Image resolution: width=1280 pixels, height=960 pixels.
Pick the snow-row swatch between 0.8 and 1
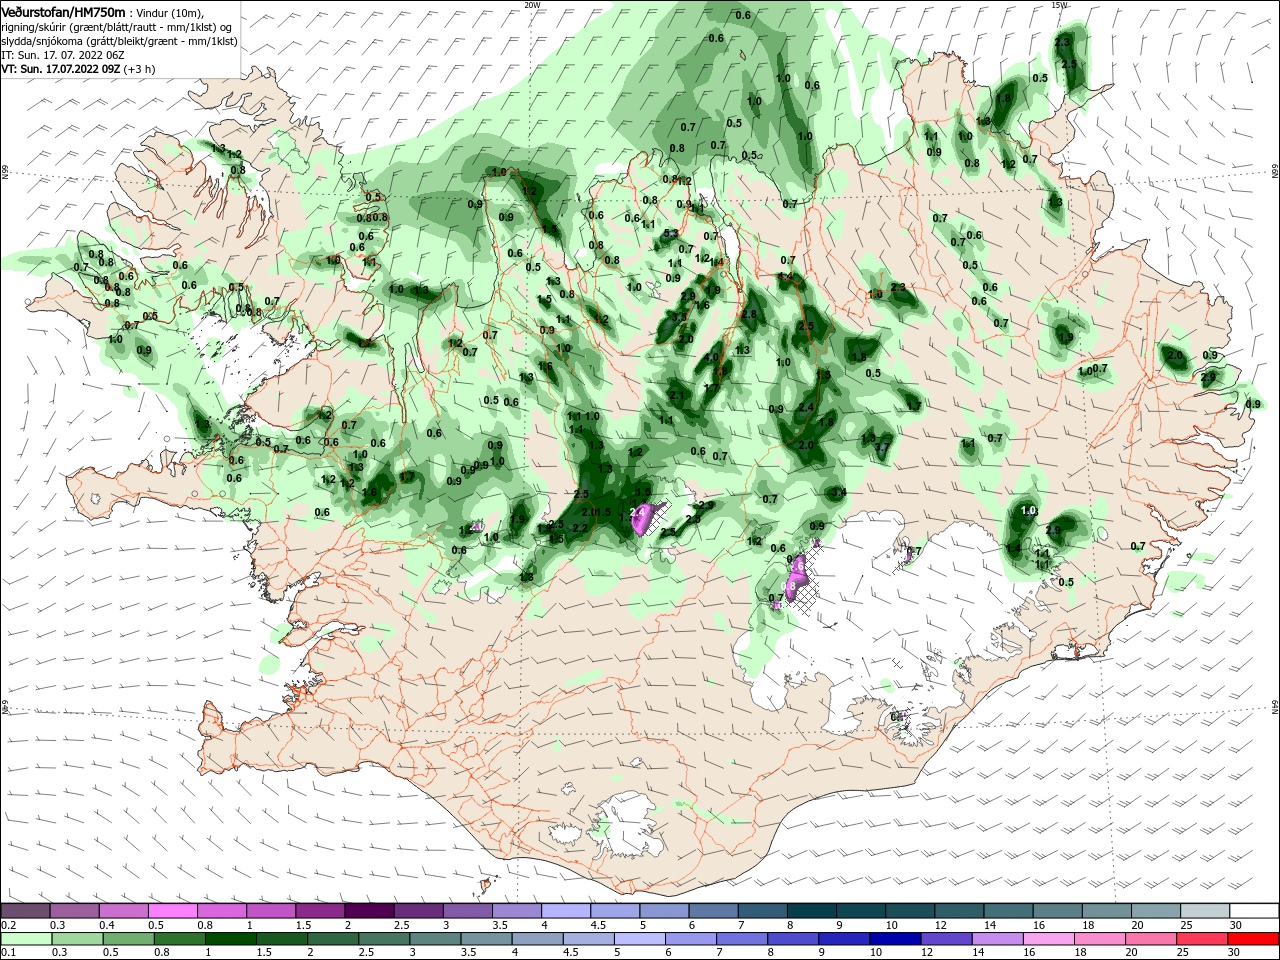coord(222,911)
